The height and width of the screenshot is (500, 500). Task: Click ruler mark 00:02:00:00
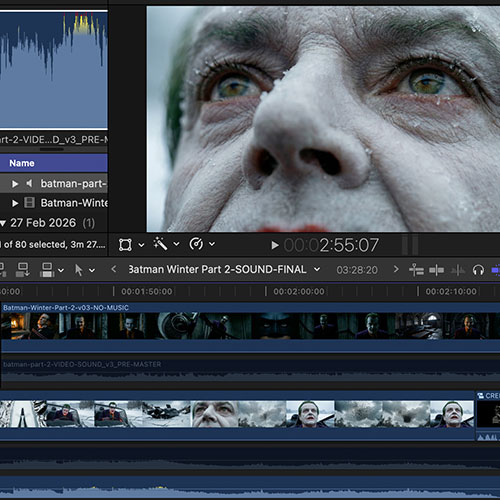click(299, 291)
